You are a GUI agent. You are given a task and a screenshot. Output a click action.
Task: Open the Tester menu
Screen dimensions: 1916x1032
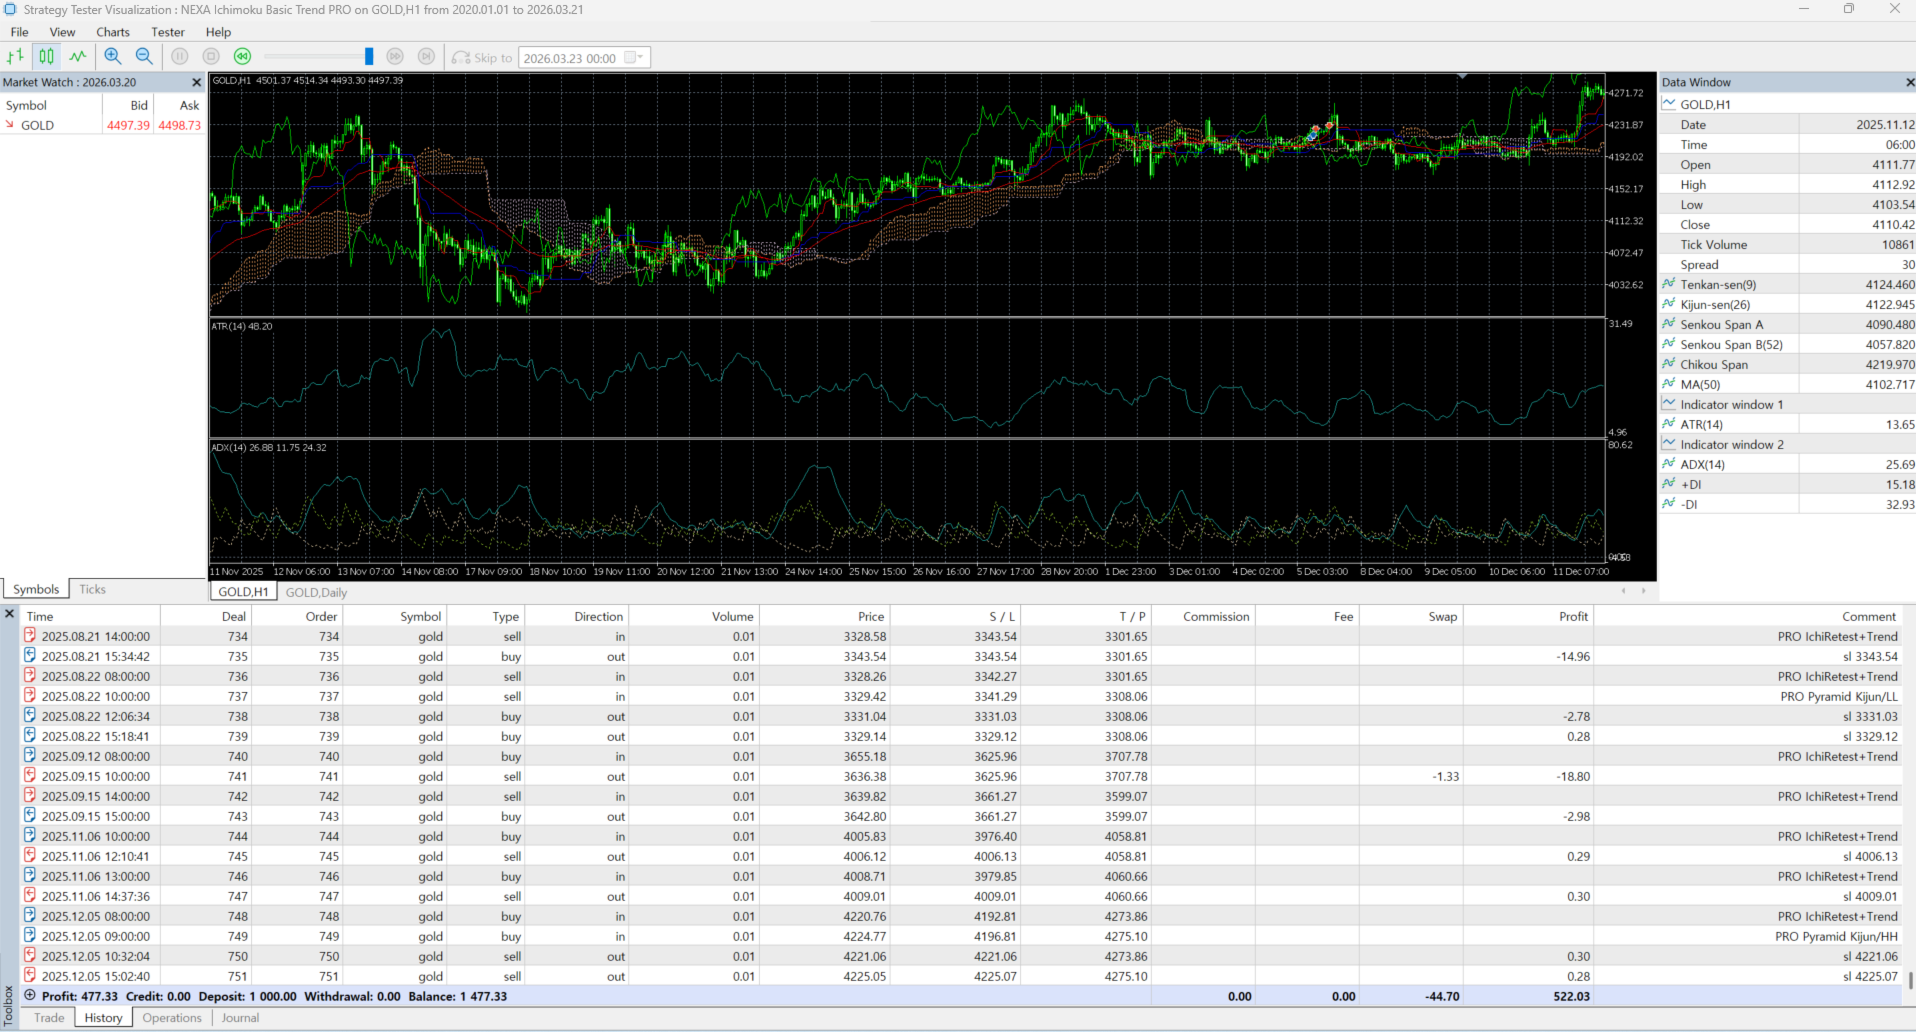pyautogui.click(x=167, y=32)
